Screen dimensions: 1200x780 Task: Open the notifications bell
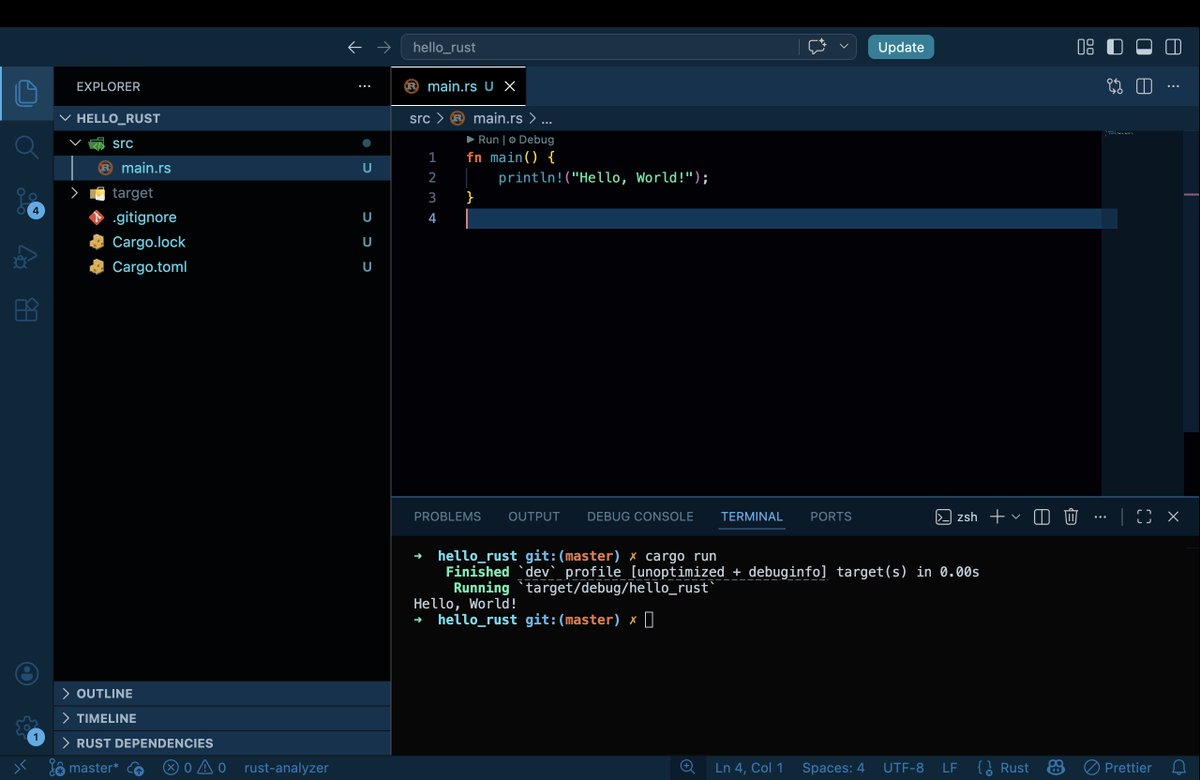(x=1179, y=768)
